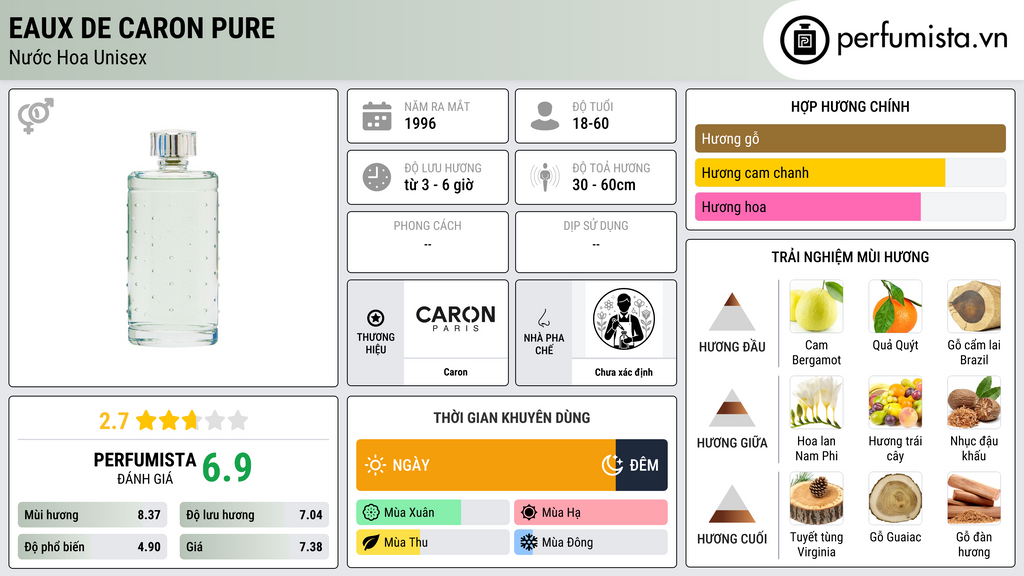This screenshot has width=1024, height=576.
Task: Click the leaf icon for Mùa Thu
Action: click(x=371, y=542)
